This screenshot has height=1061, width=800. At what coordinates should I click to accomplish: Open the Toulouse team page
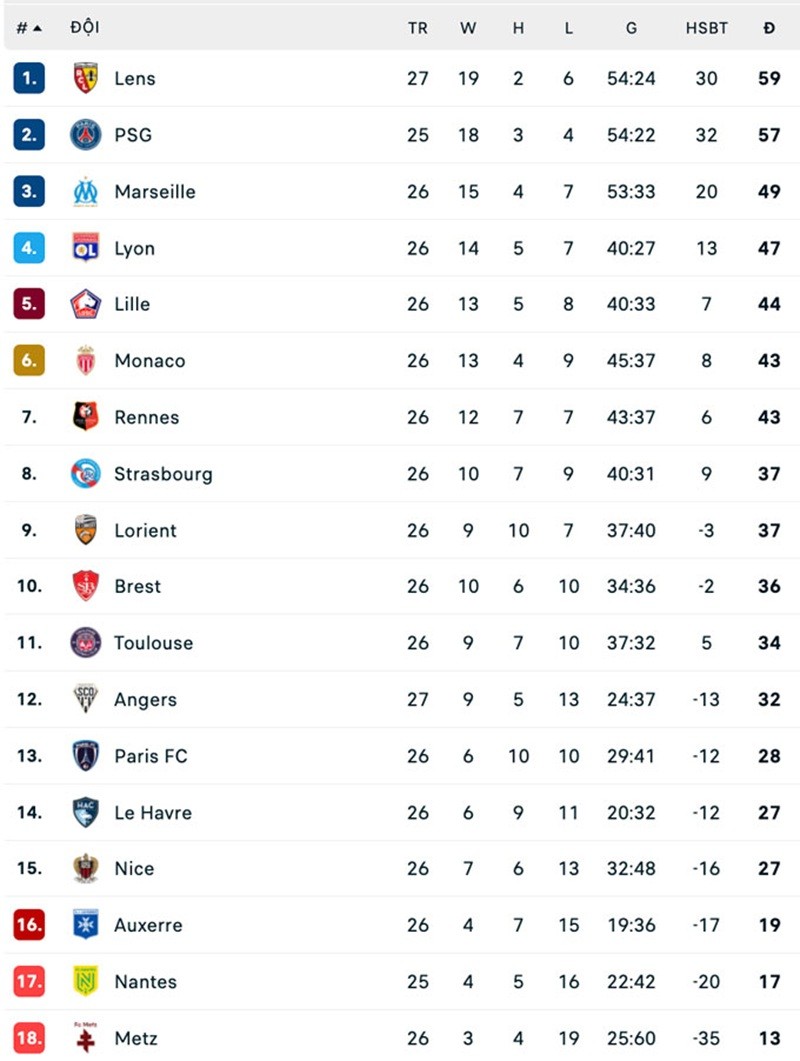(x=153, y=643)
